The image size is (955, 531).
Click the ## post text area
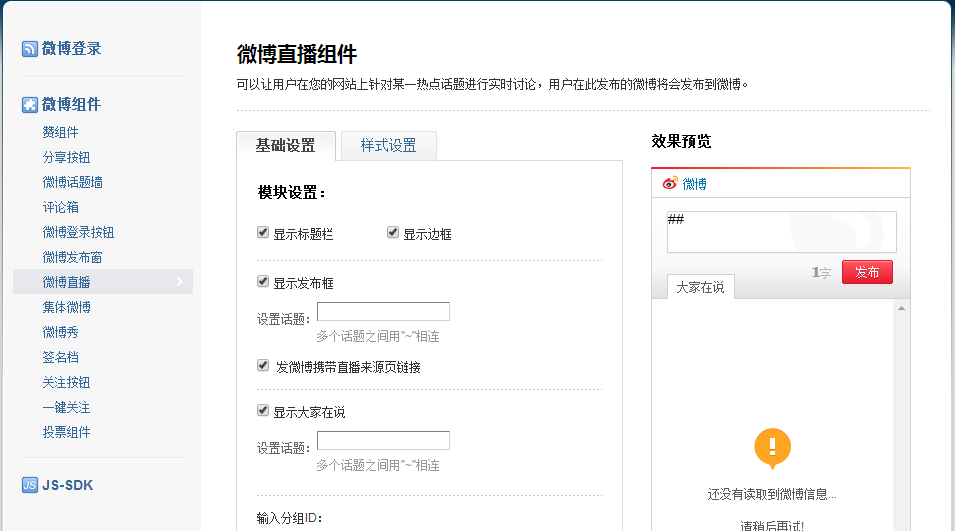coord(781,232)
